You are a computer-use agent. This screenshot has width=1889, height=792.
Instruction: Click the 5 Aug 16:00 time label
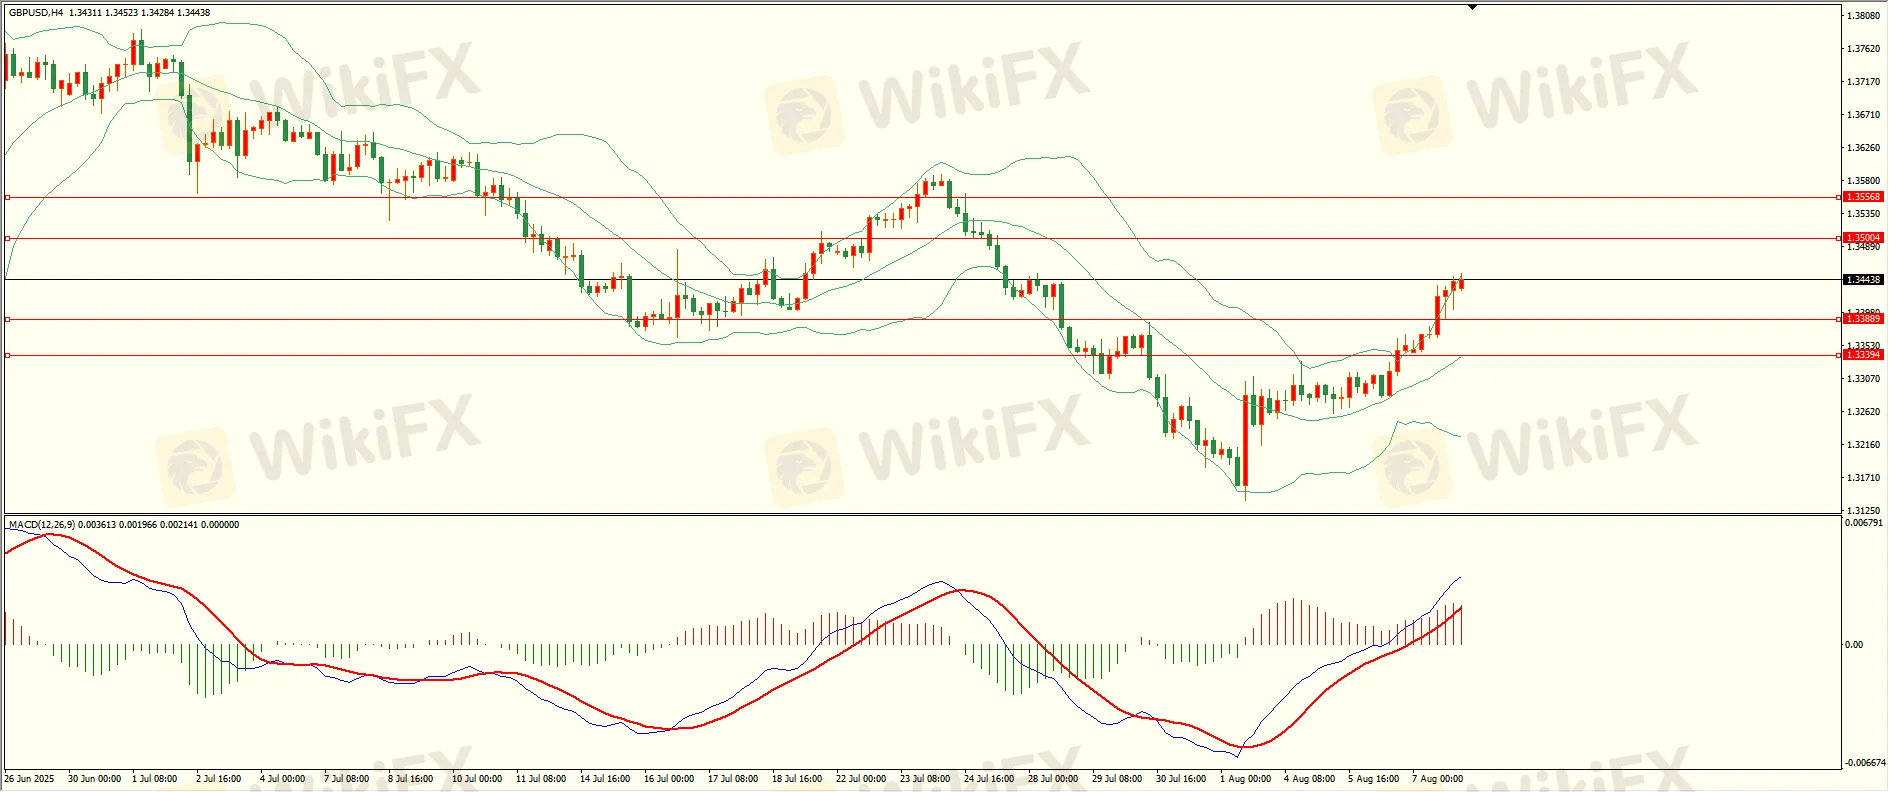click(x=1373, y=779)
